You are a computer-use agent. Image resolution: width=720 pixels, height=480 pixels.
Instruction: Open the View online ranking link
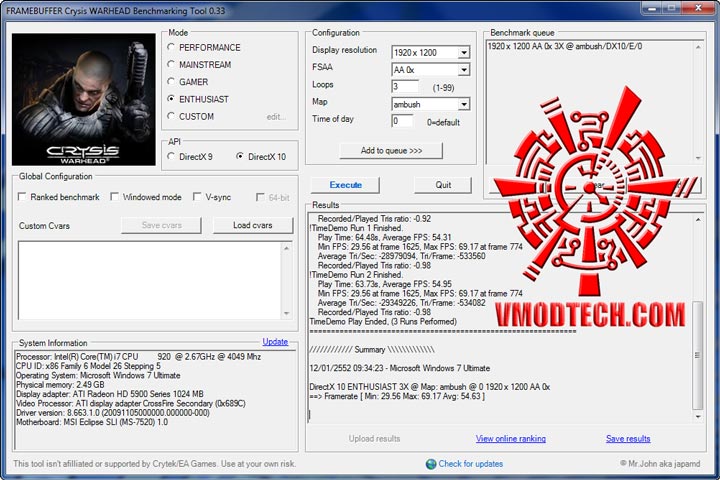[x=511, y=439]
